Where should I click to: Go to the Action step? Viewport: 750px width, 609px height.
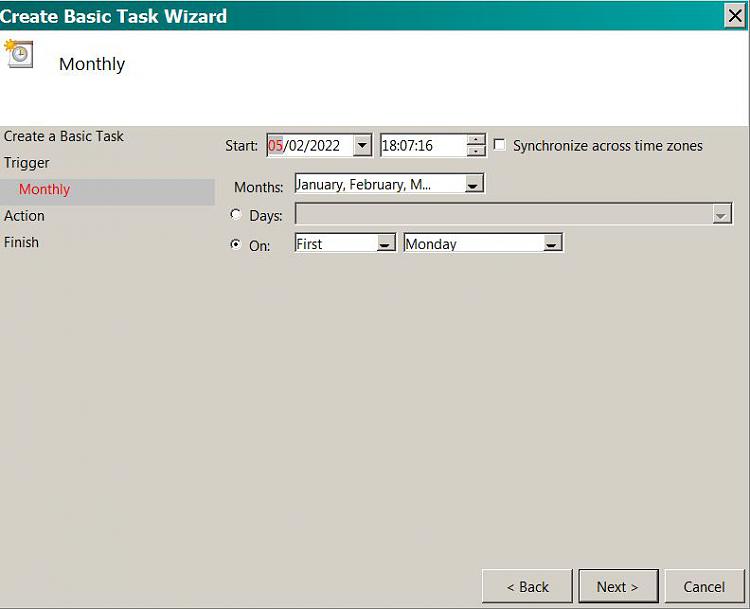(24, 216)
